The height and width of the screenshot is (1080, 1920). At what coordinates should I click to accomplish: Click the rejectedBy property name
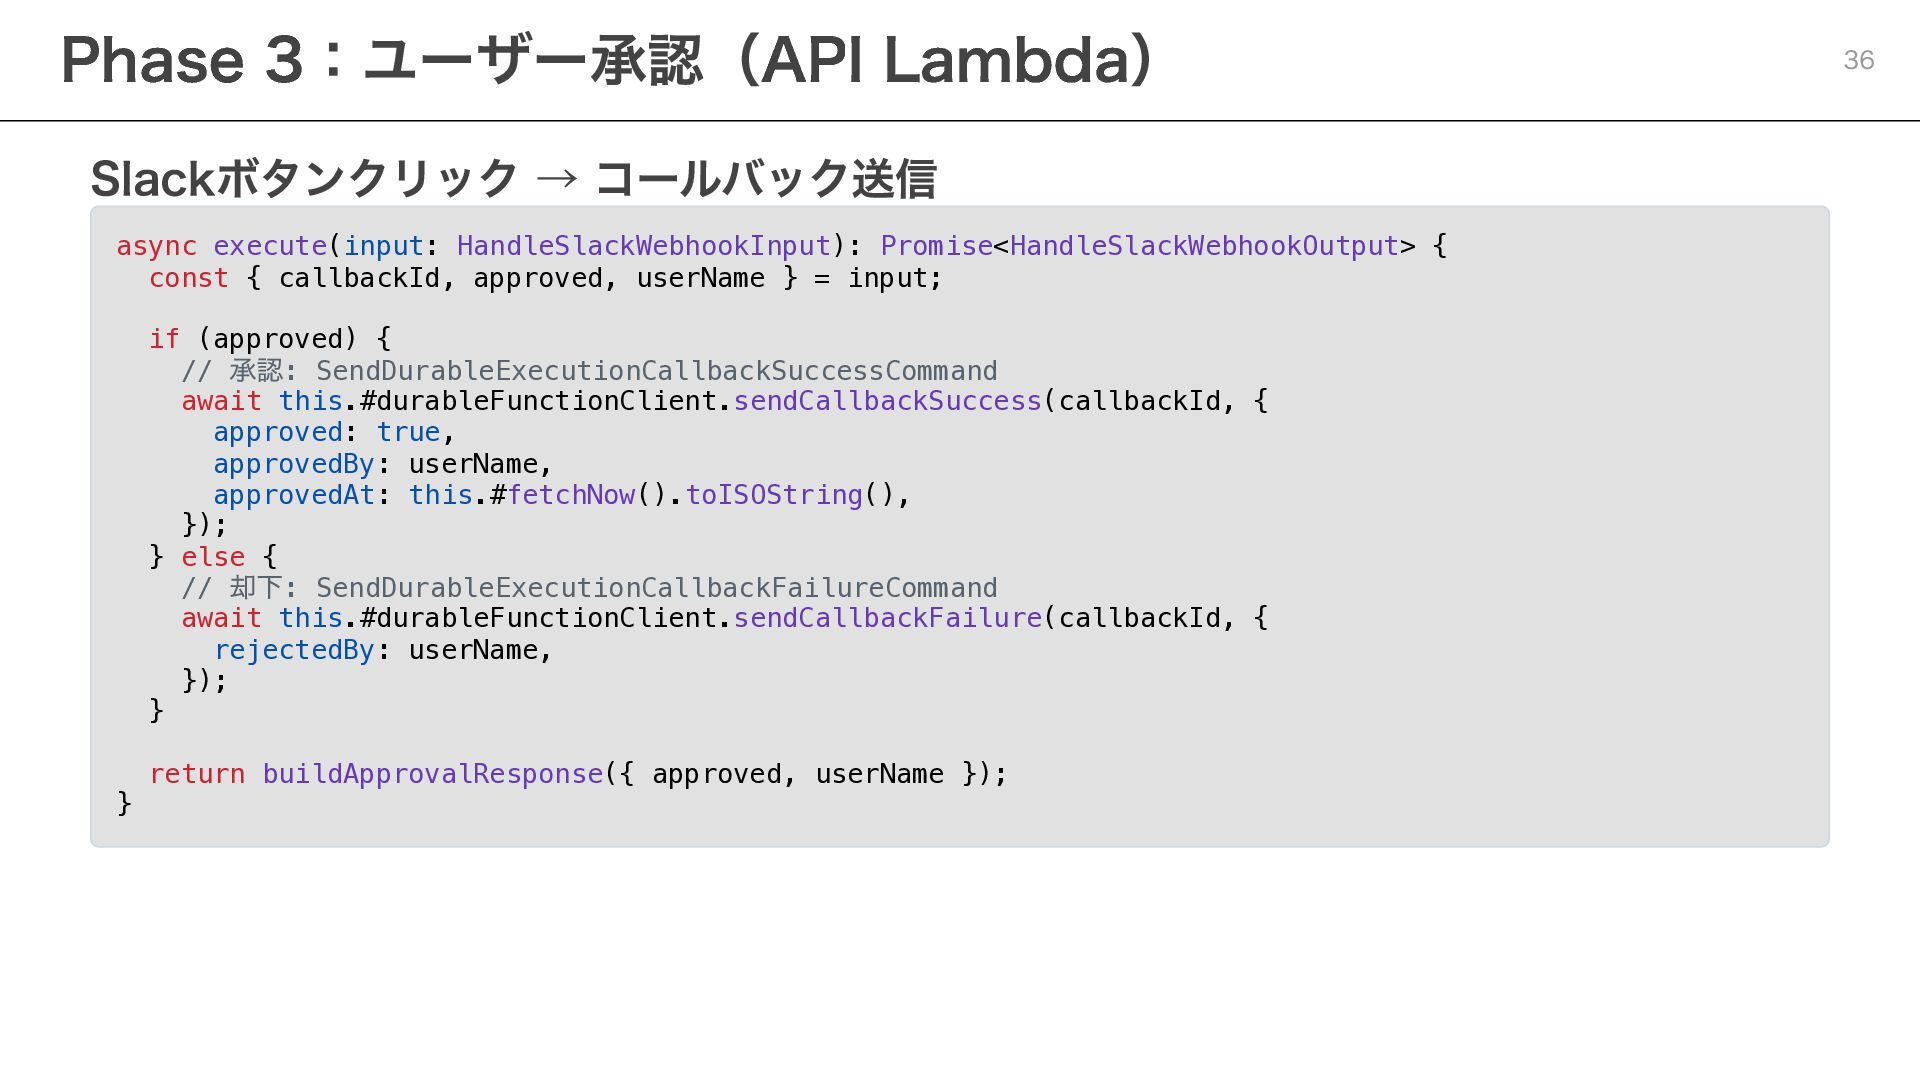pos(293,650)
